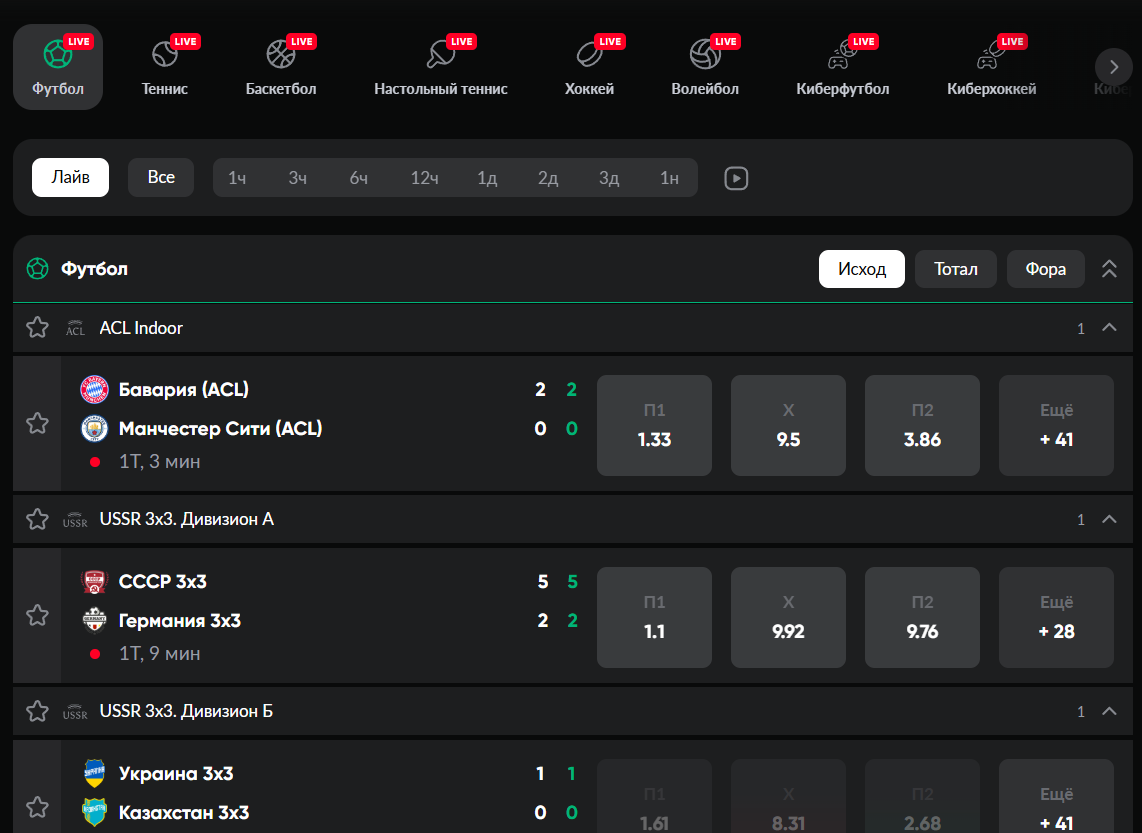This screenshot has height=833, width=1142.
Task: Open the Баскетбол live category
Action: click(281, 67)
